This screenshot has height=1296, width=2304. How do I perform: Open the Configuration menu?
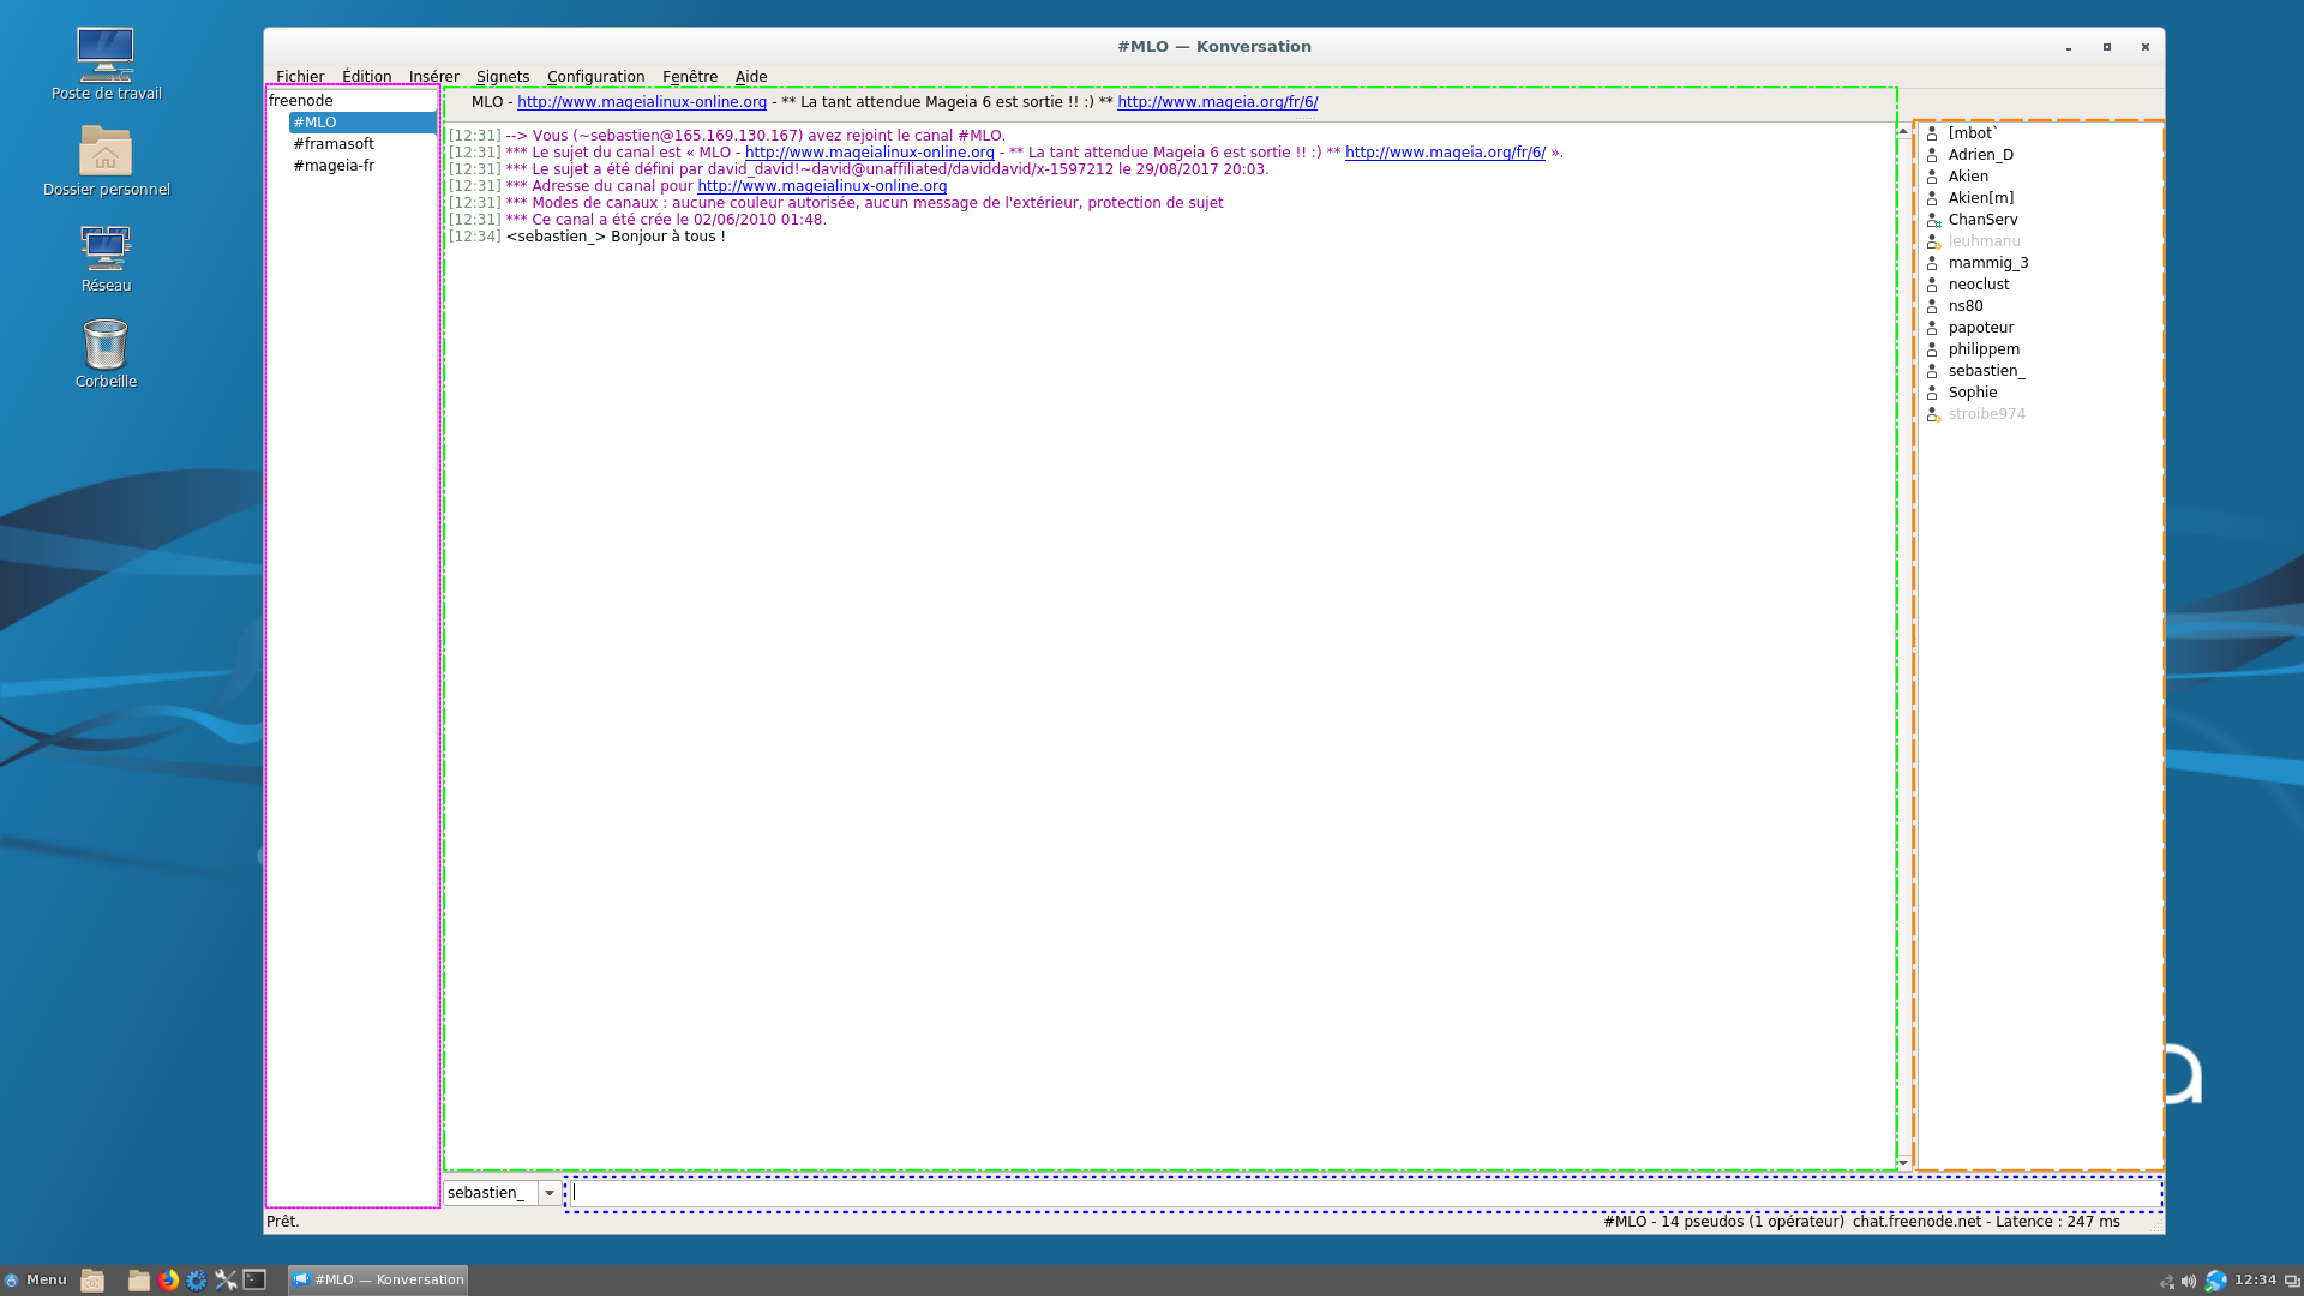tap(595, 76)
